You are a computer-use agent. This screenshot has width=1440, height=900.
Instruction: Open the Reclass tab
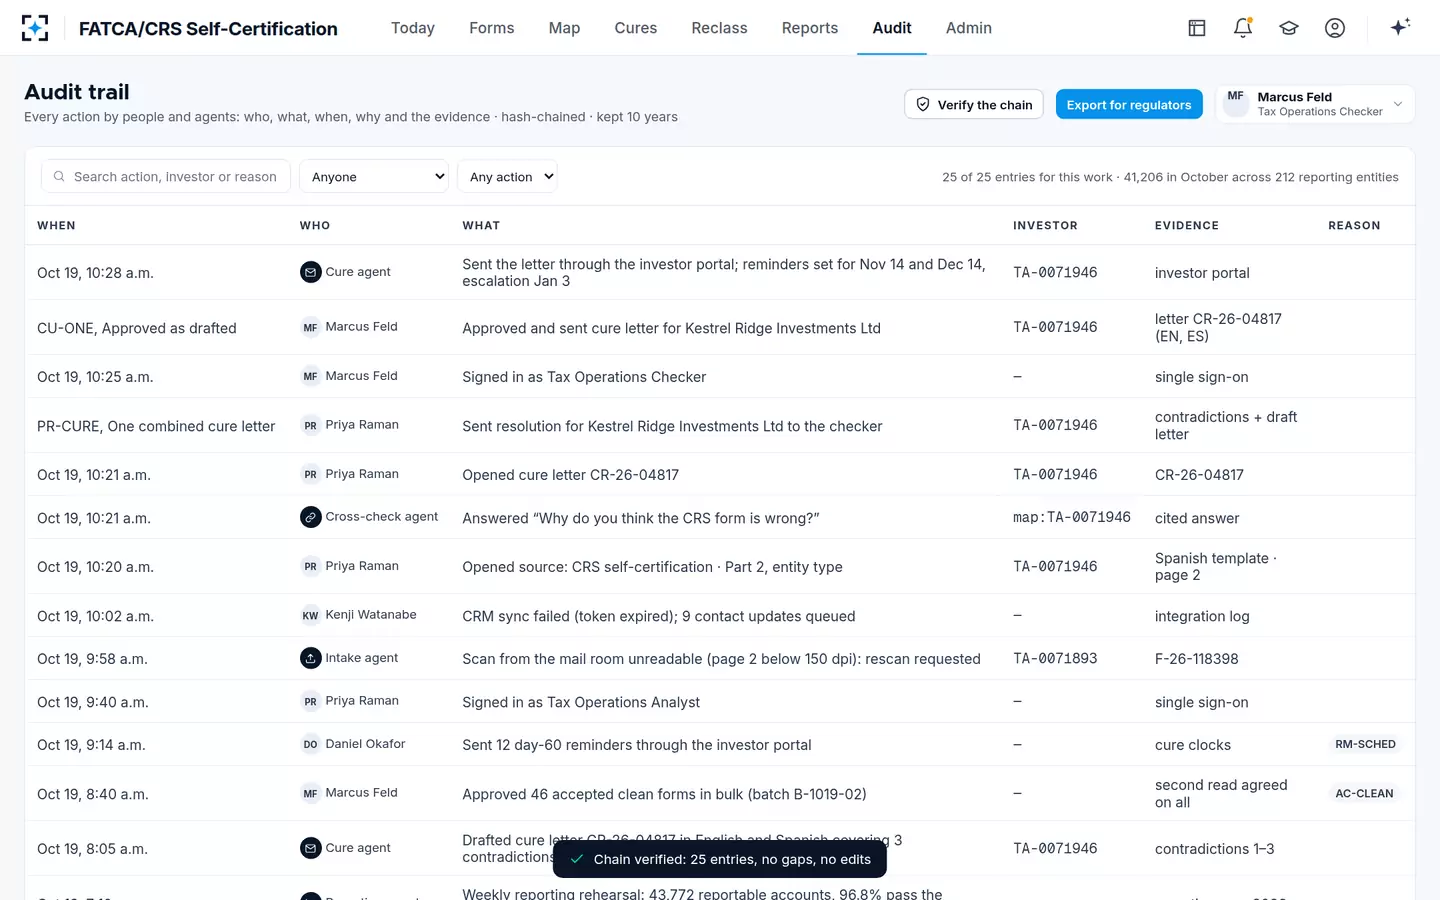719,28
